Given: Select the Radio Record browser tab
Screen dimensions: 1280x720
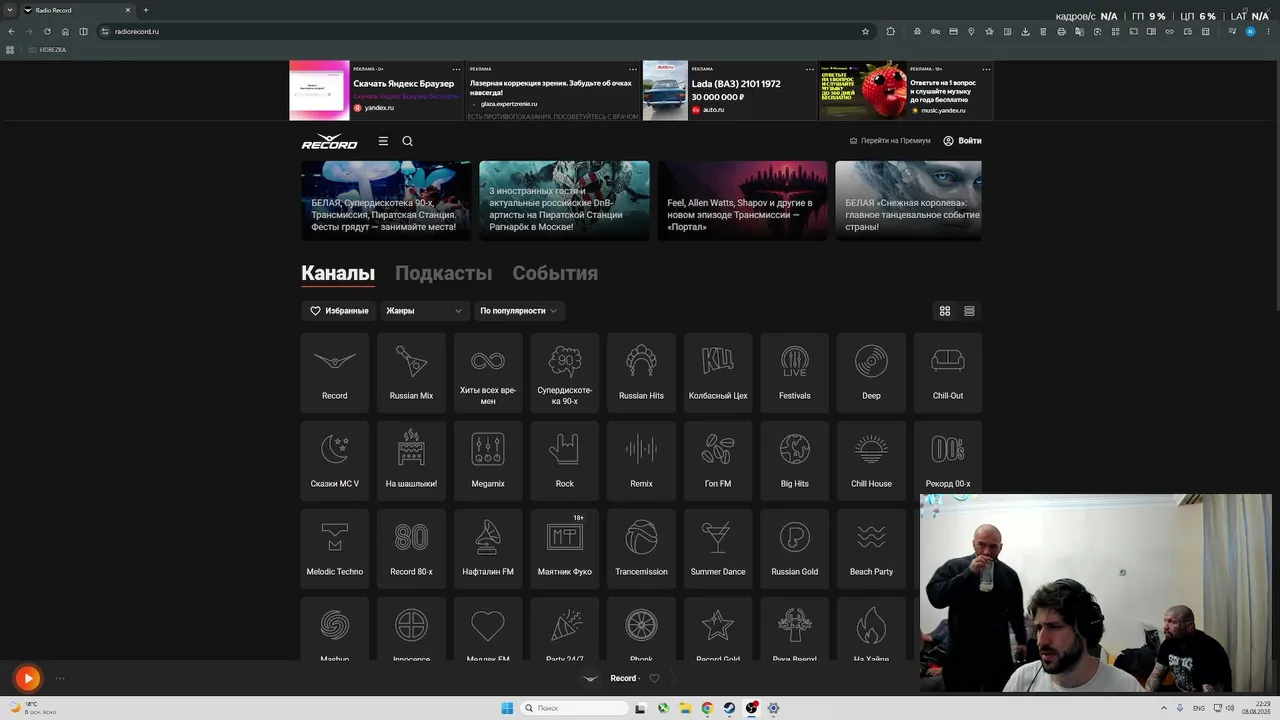Looking at the screenshot, I should click(x=78, y=10).
